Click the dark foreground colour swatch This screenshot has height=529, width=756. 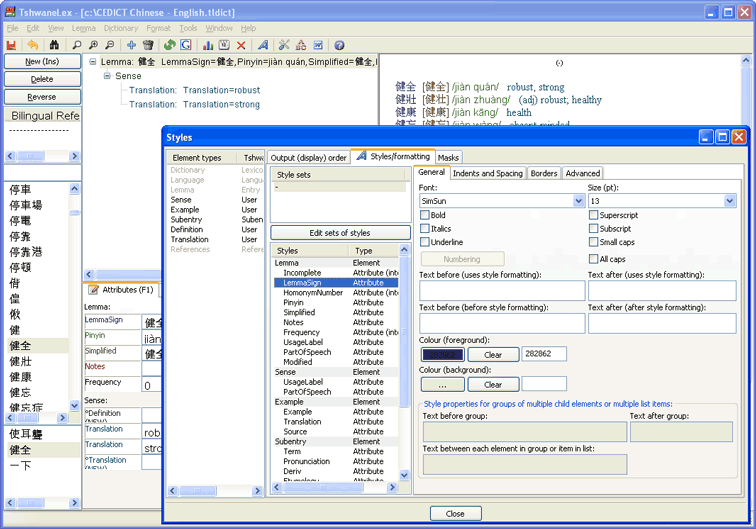(x=443, y=355)
